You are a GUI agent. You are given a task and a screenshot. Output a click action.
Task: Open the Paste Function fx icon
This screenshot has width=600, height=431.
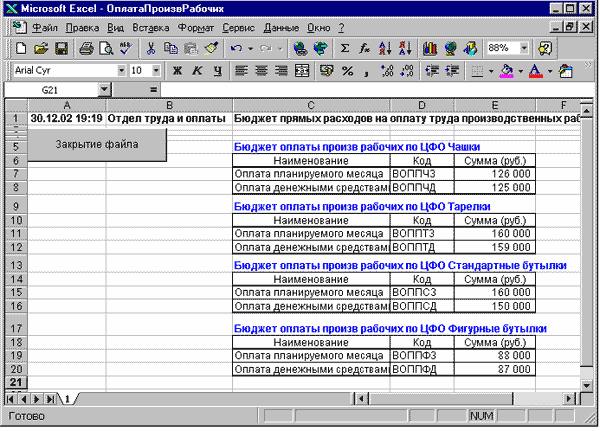pos(365,48)
